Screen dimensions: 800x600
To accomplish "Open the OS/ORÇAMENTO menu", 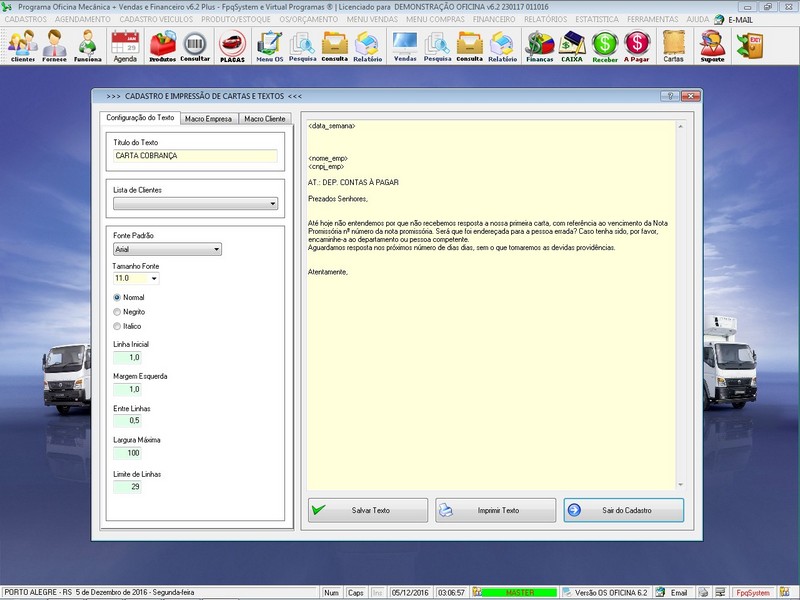I will [309, 19].
